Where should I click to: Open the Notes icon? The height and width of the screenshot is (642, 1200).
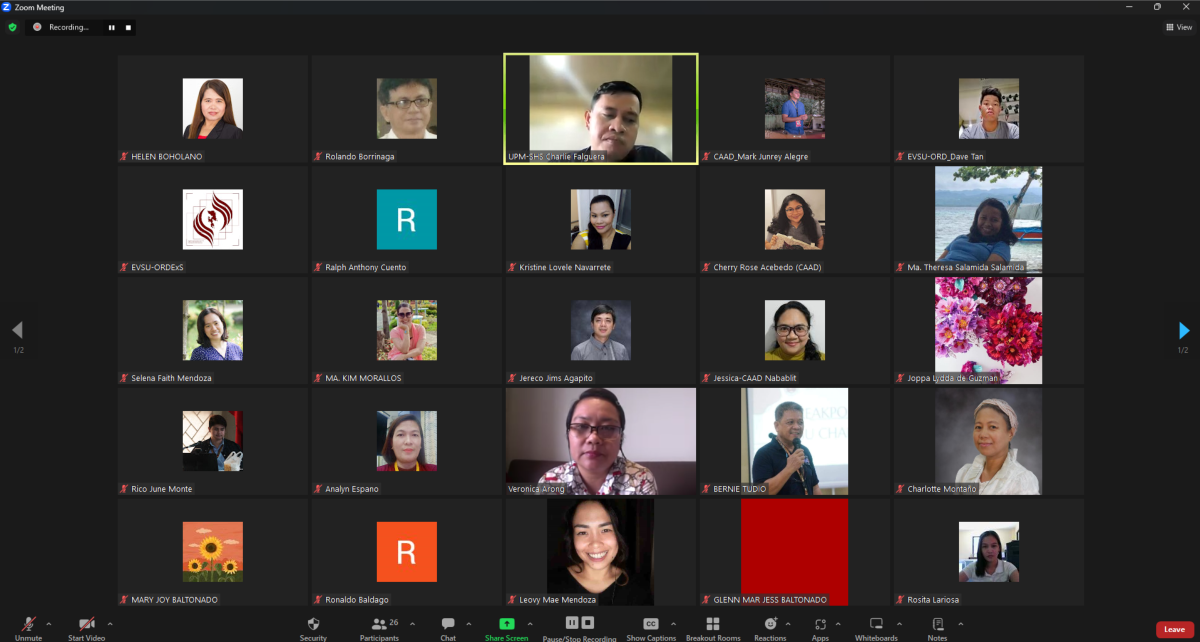pyautogui.click(x=937, y=624)
